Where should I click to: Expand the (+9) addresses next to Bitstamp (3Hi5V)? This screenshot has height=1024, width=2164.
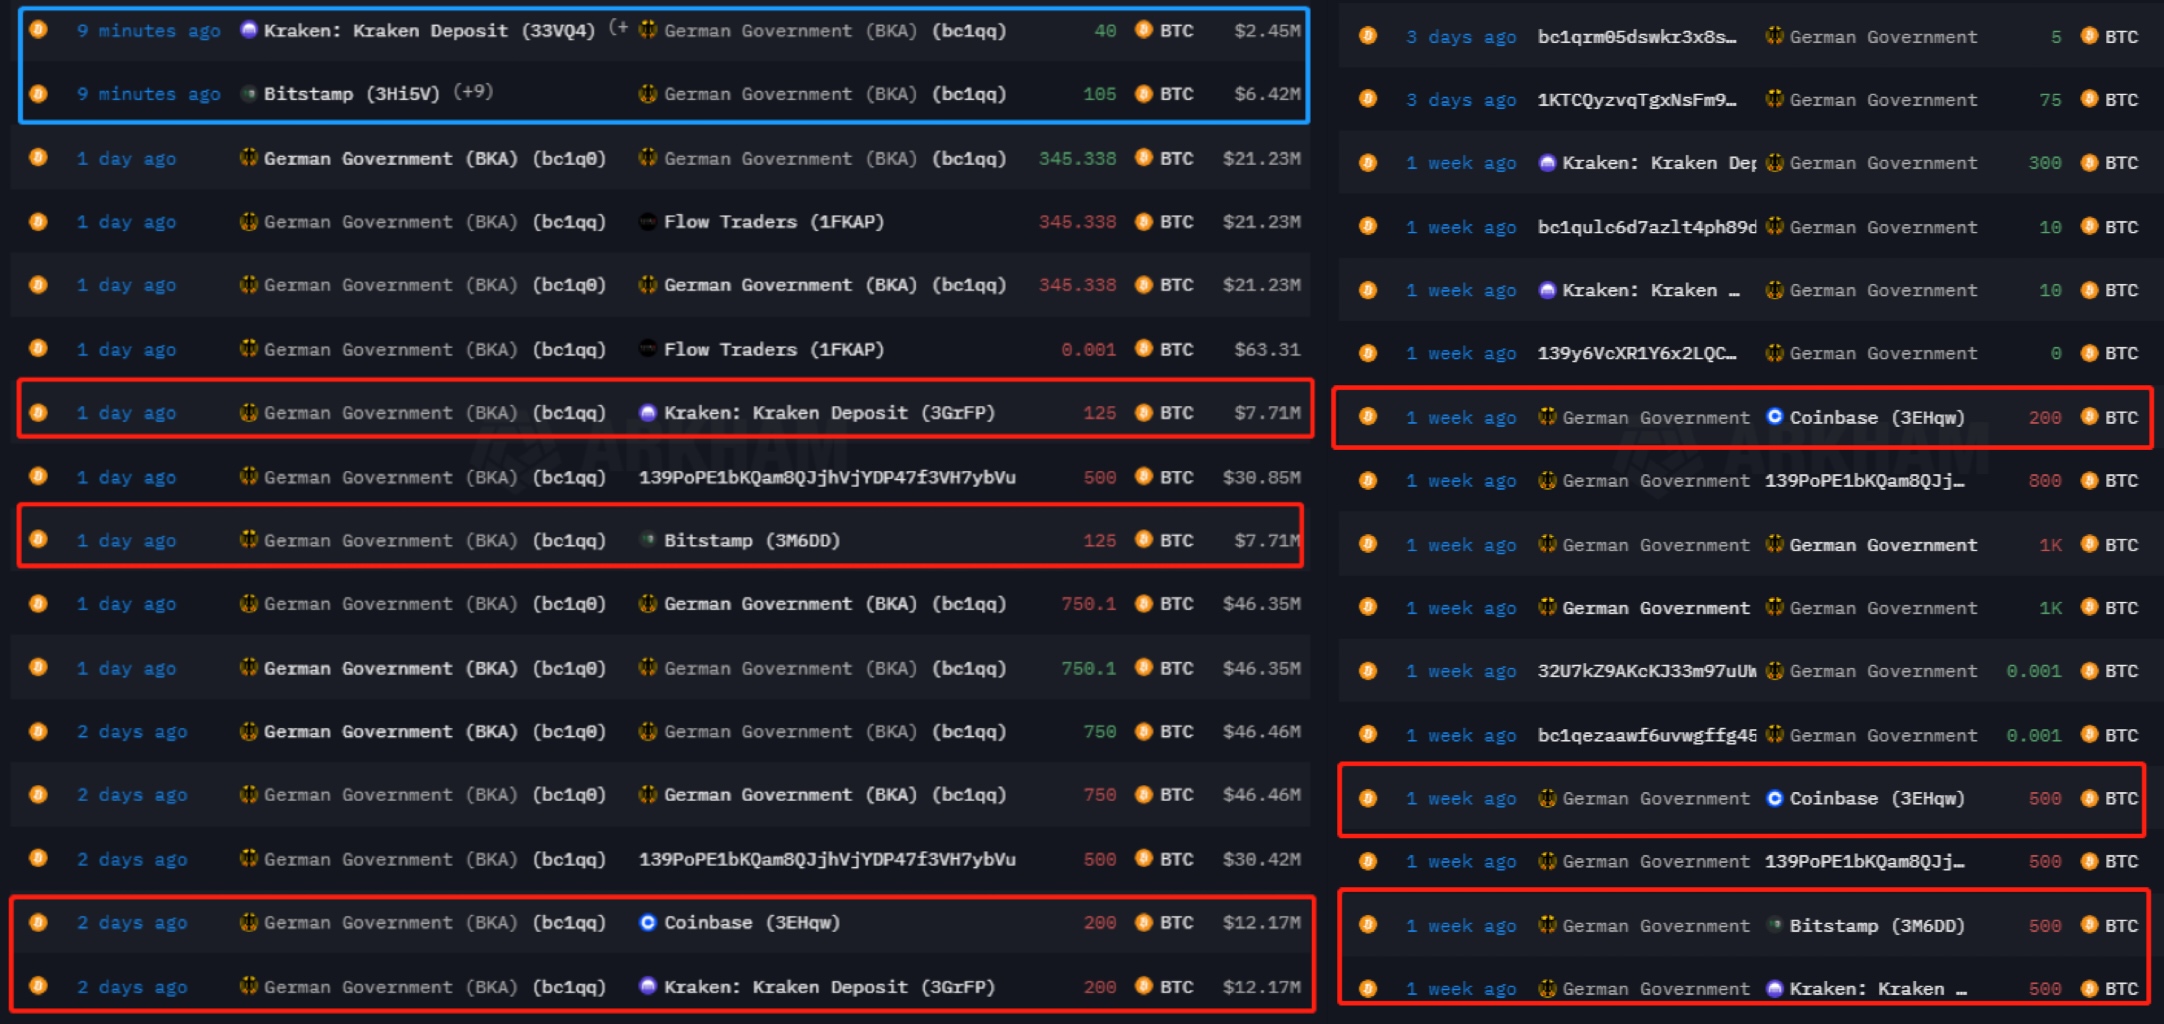click(473, 92)
